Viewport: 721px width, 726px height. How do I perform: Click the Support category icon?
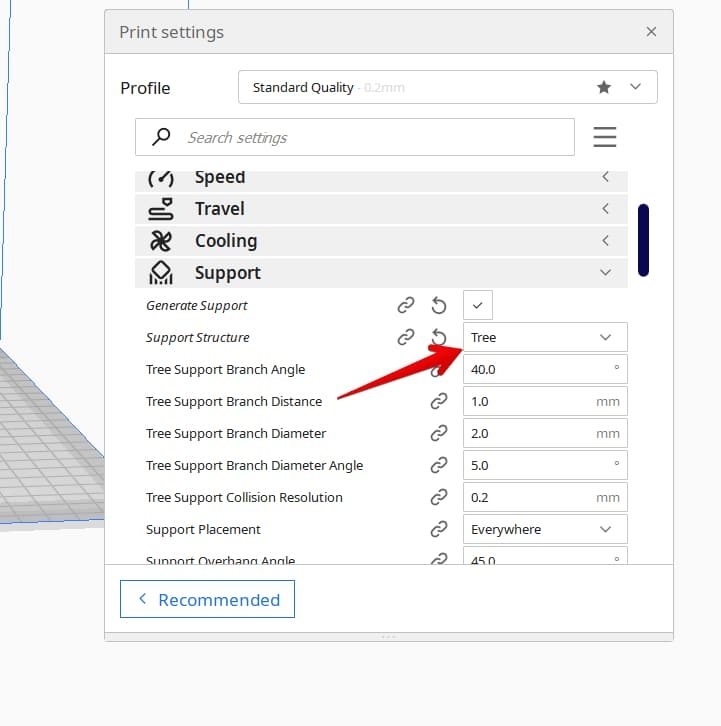click(161, 273)
